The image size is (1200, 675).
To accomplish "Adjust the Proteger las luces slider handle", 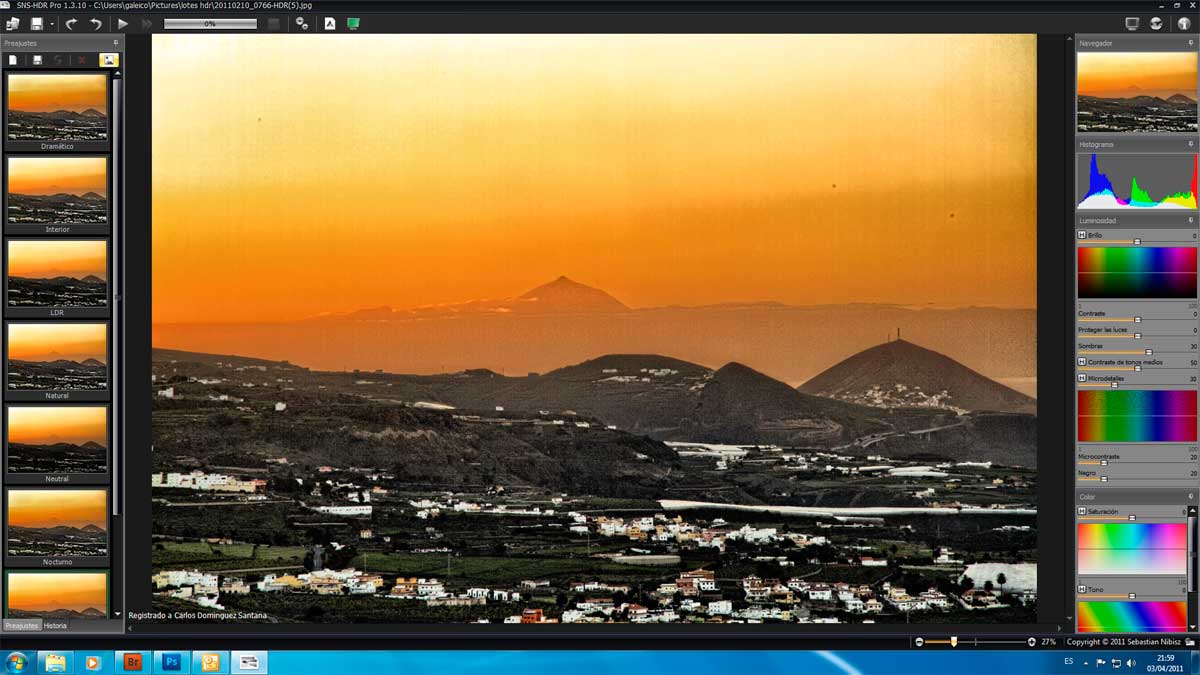I will click(x=1137, y=336).
